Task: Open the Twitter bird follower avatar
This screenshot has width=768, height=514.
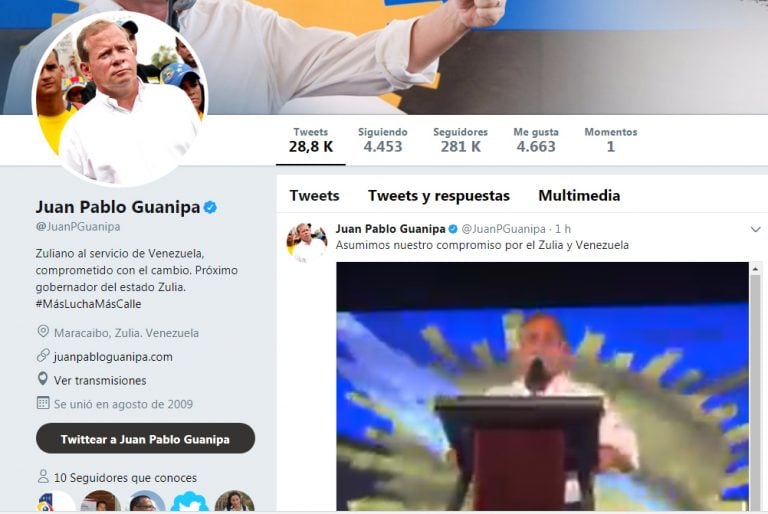Action: 190,503
